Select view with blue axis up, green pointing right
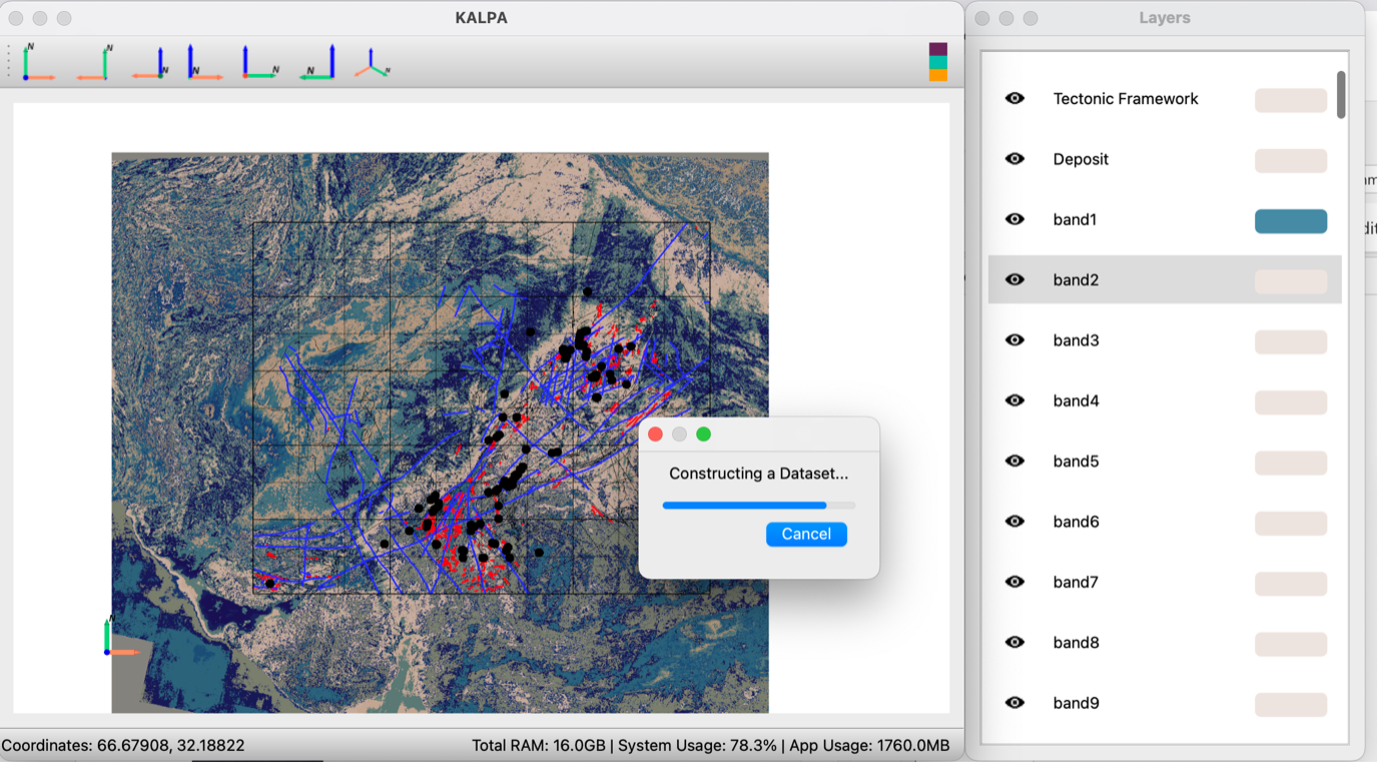Viewport: 1381px width, 766px height. point(260,62)
